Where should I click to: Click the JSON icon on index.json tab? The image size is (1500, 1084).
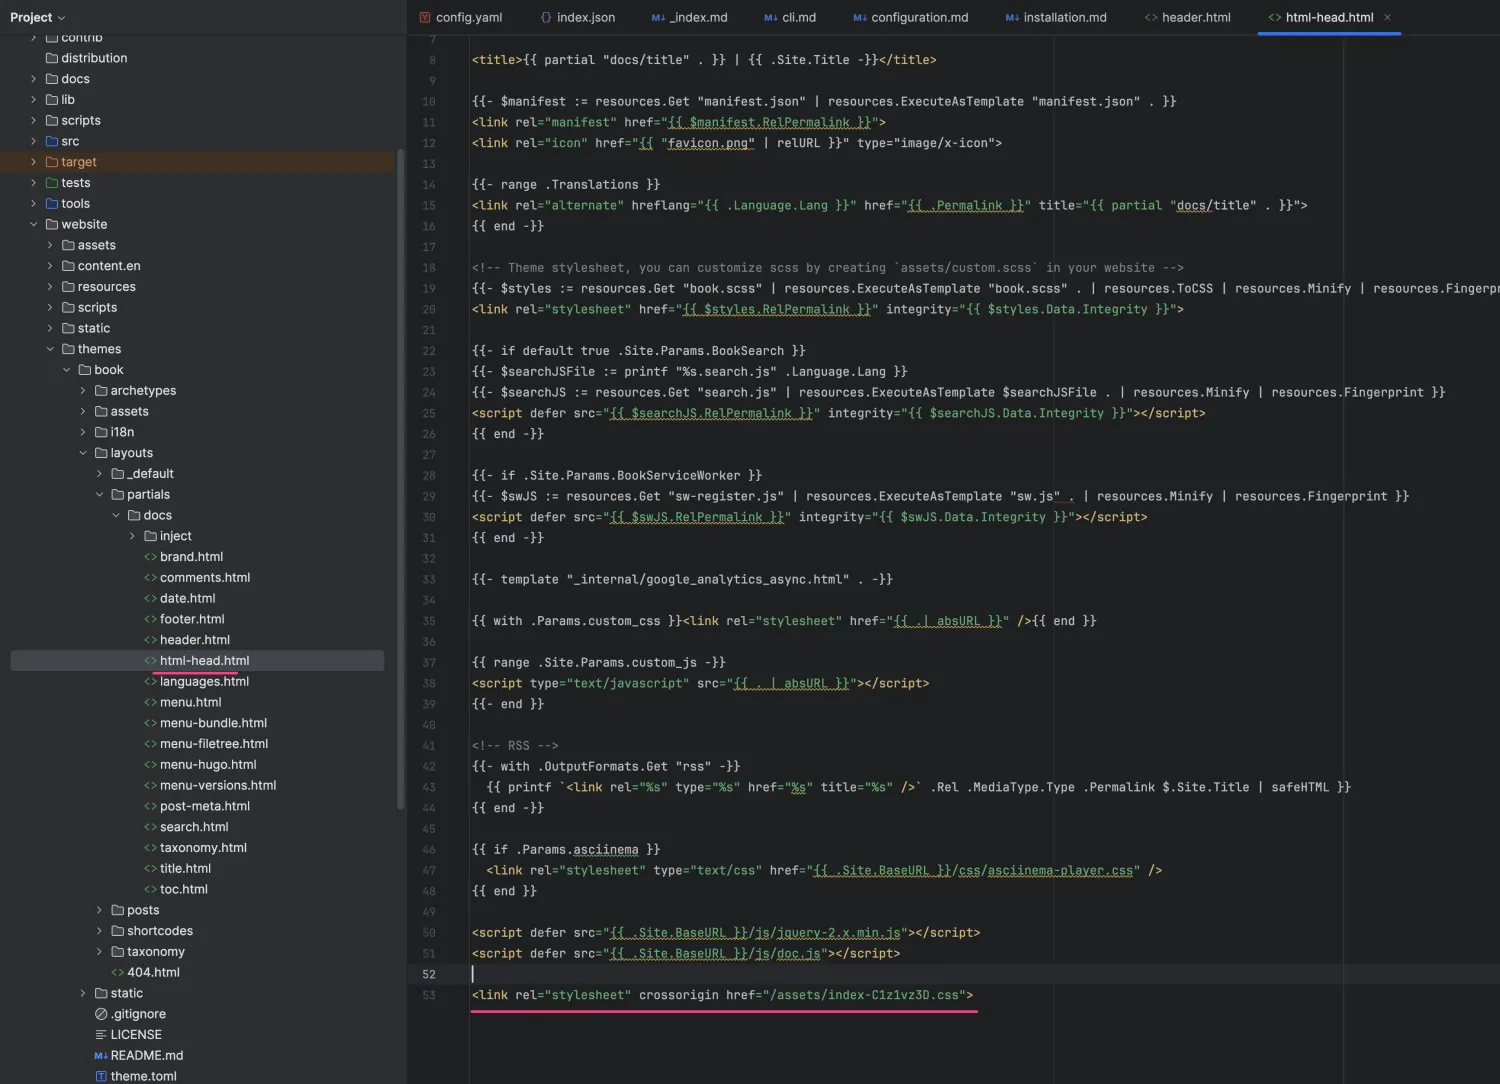click(x=546, y=17)
